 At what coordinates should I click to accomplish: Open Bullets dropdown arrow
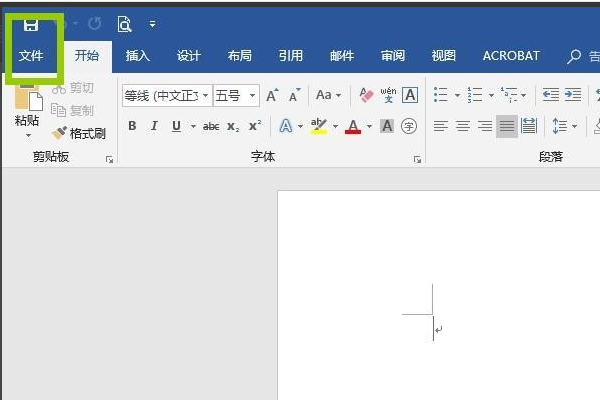tap(457, 95)
